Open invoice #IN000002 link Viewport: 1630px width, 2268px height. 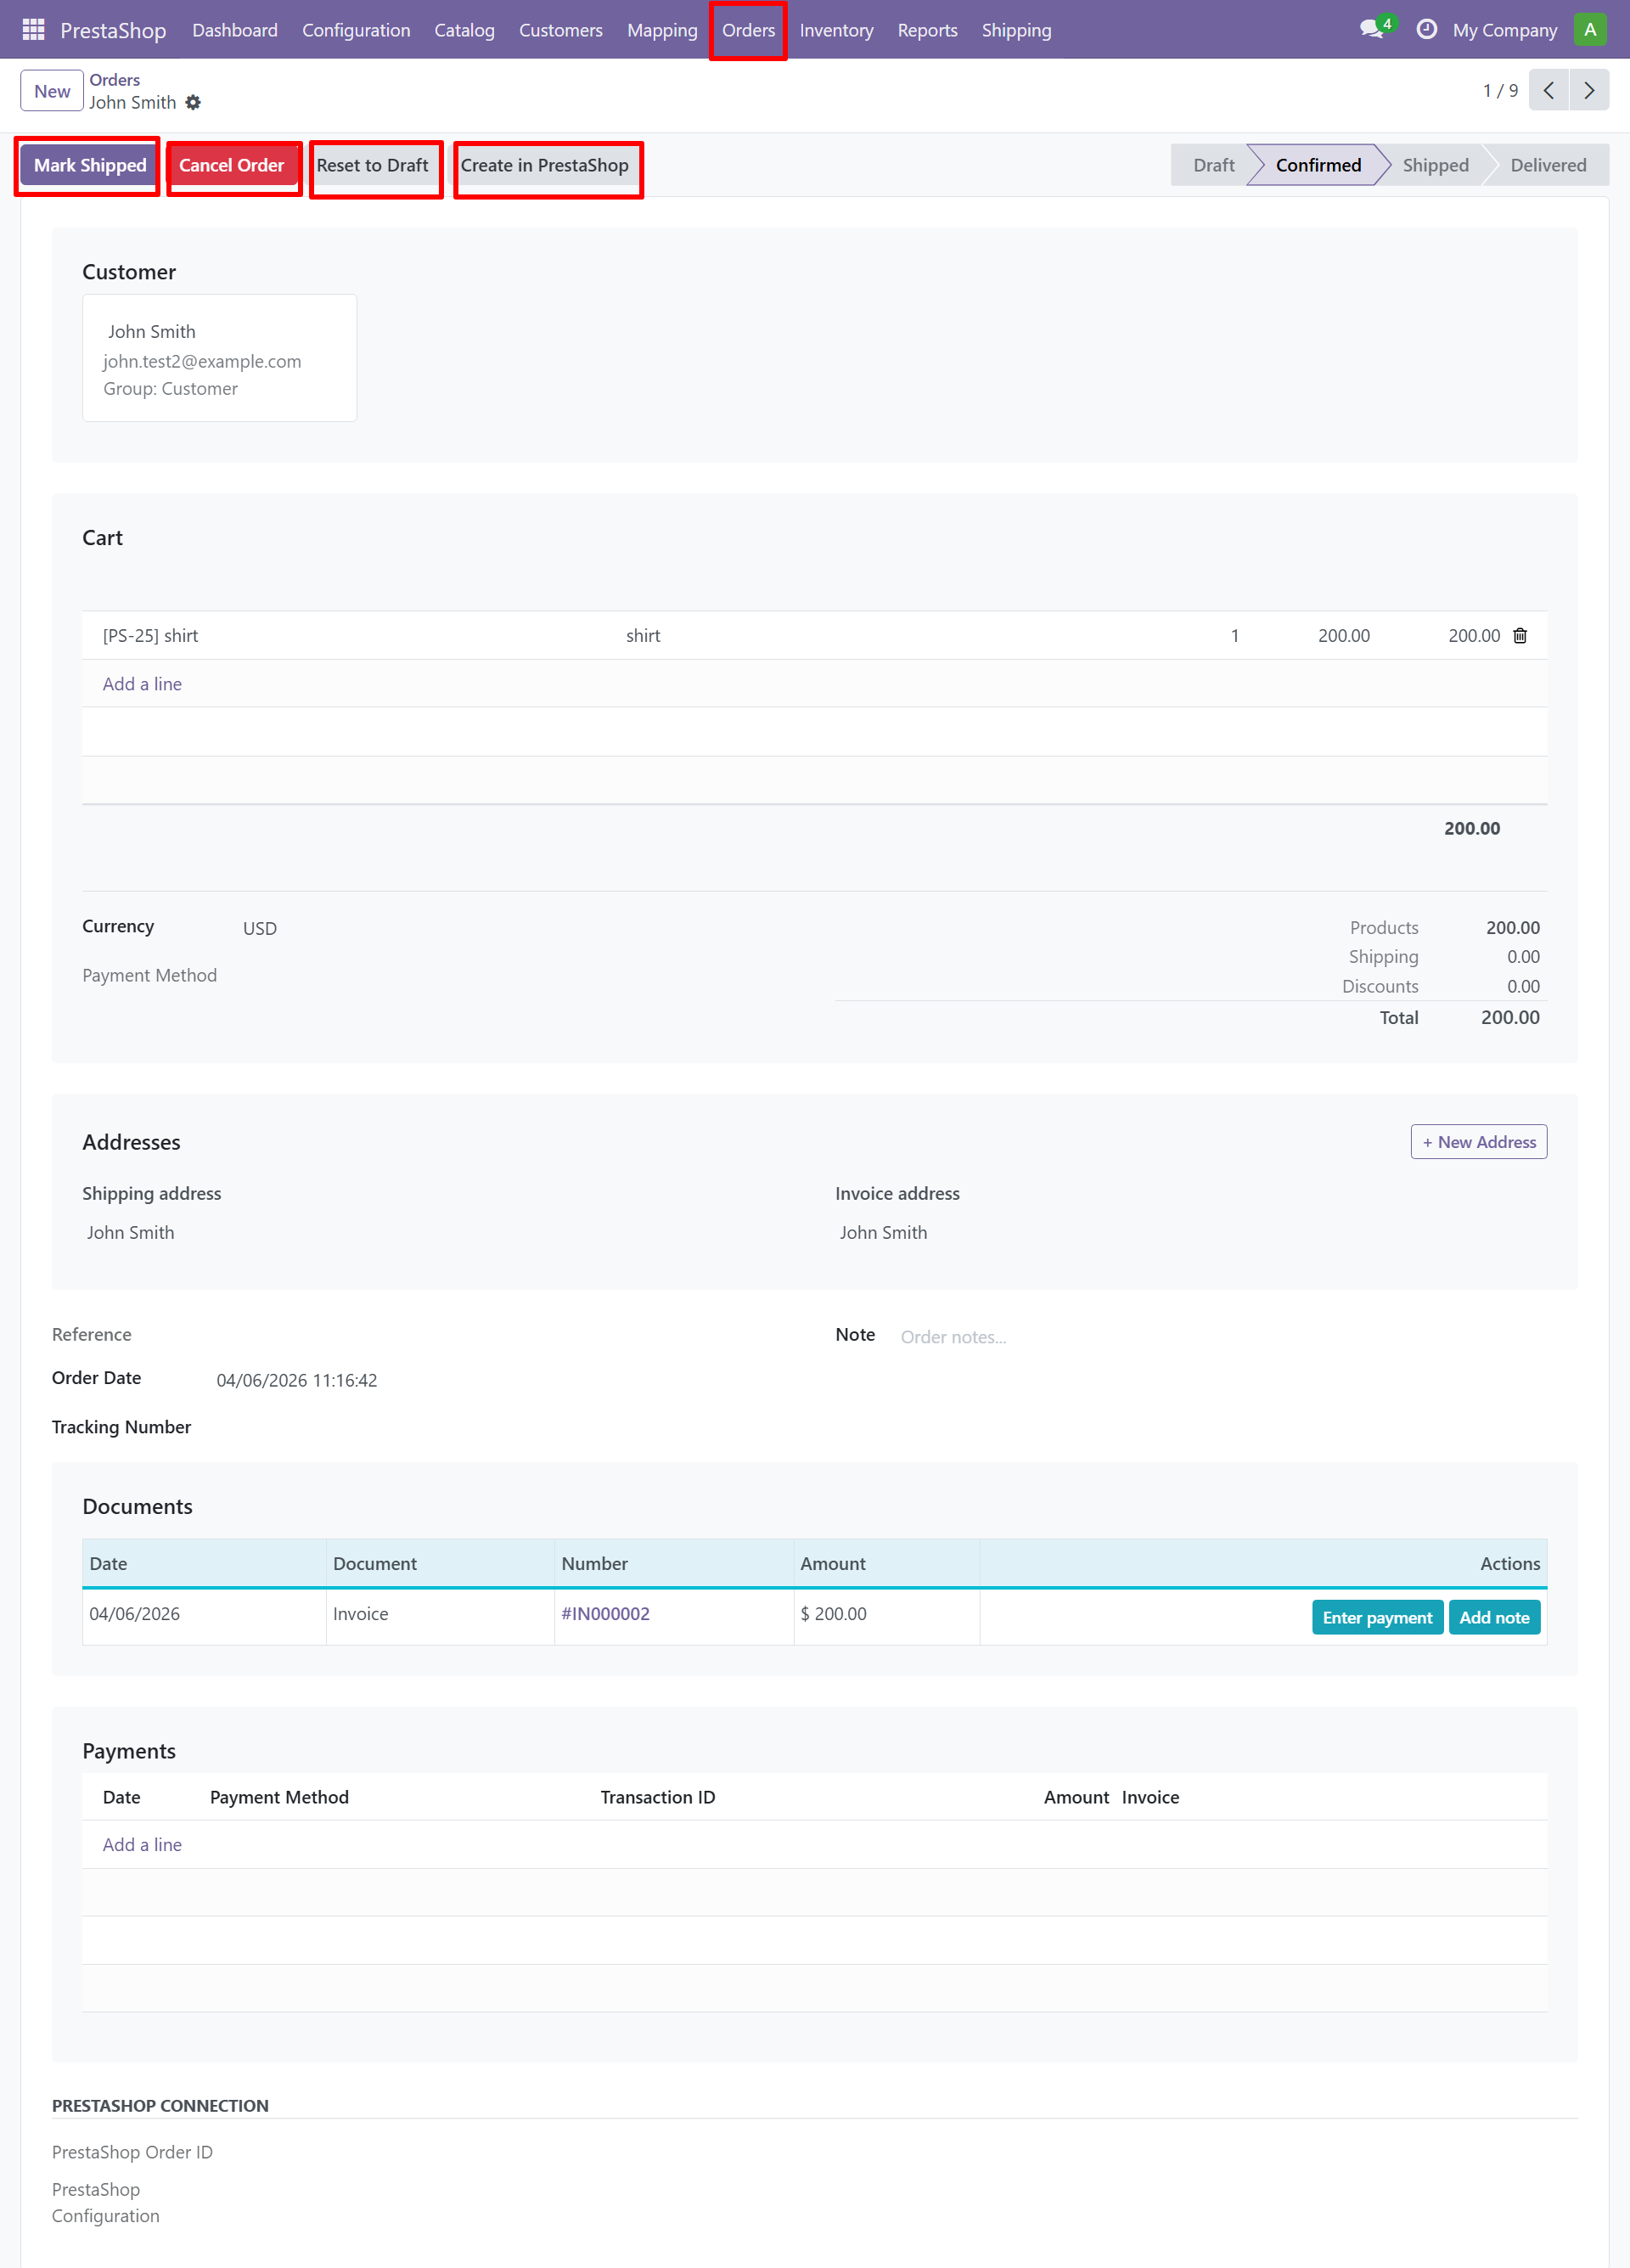pyautogui.click(x=605, y=1613)
